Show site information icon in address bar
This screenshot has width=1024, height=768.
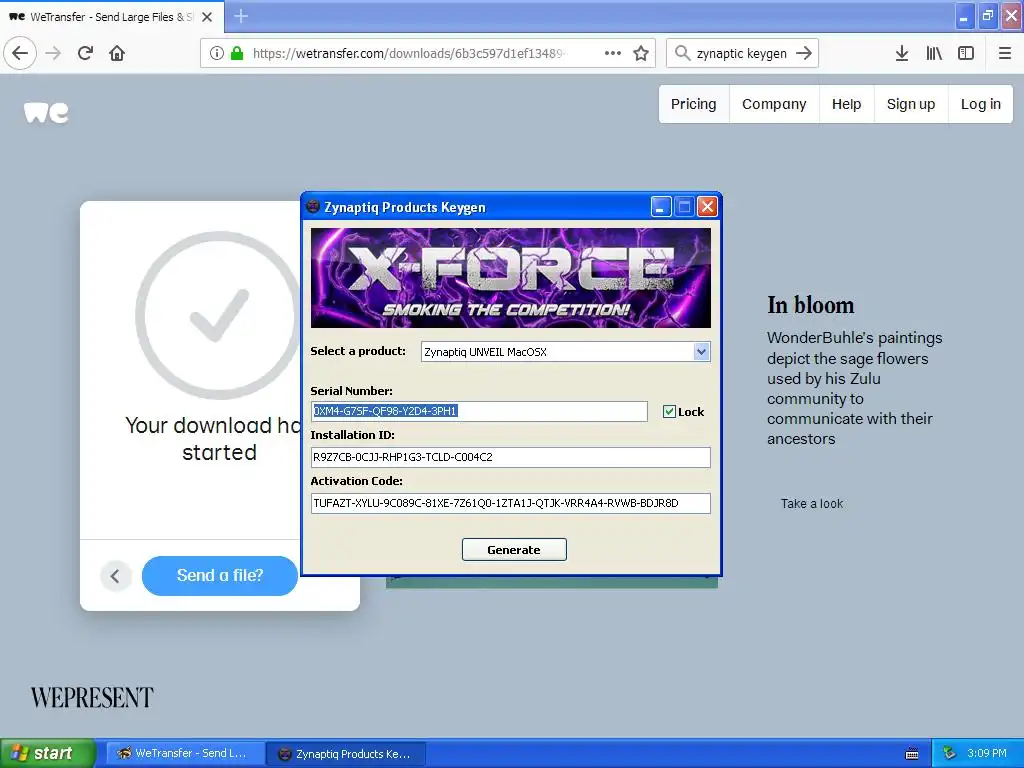pos(217,53)
